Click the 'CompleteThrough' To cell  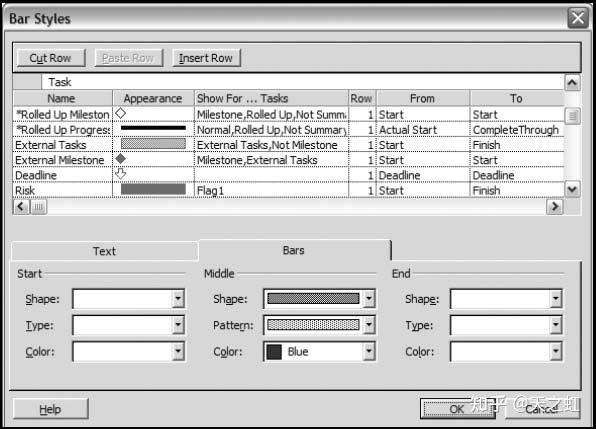pos(517,130)
